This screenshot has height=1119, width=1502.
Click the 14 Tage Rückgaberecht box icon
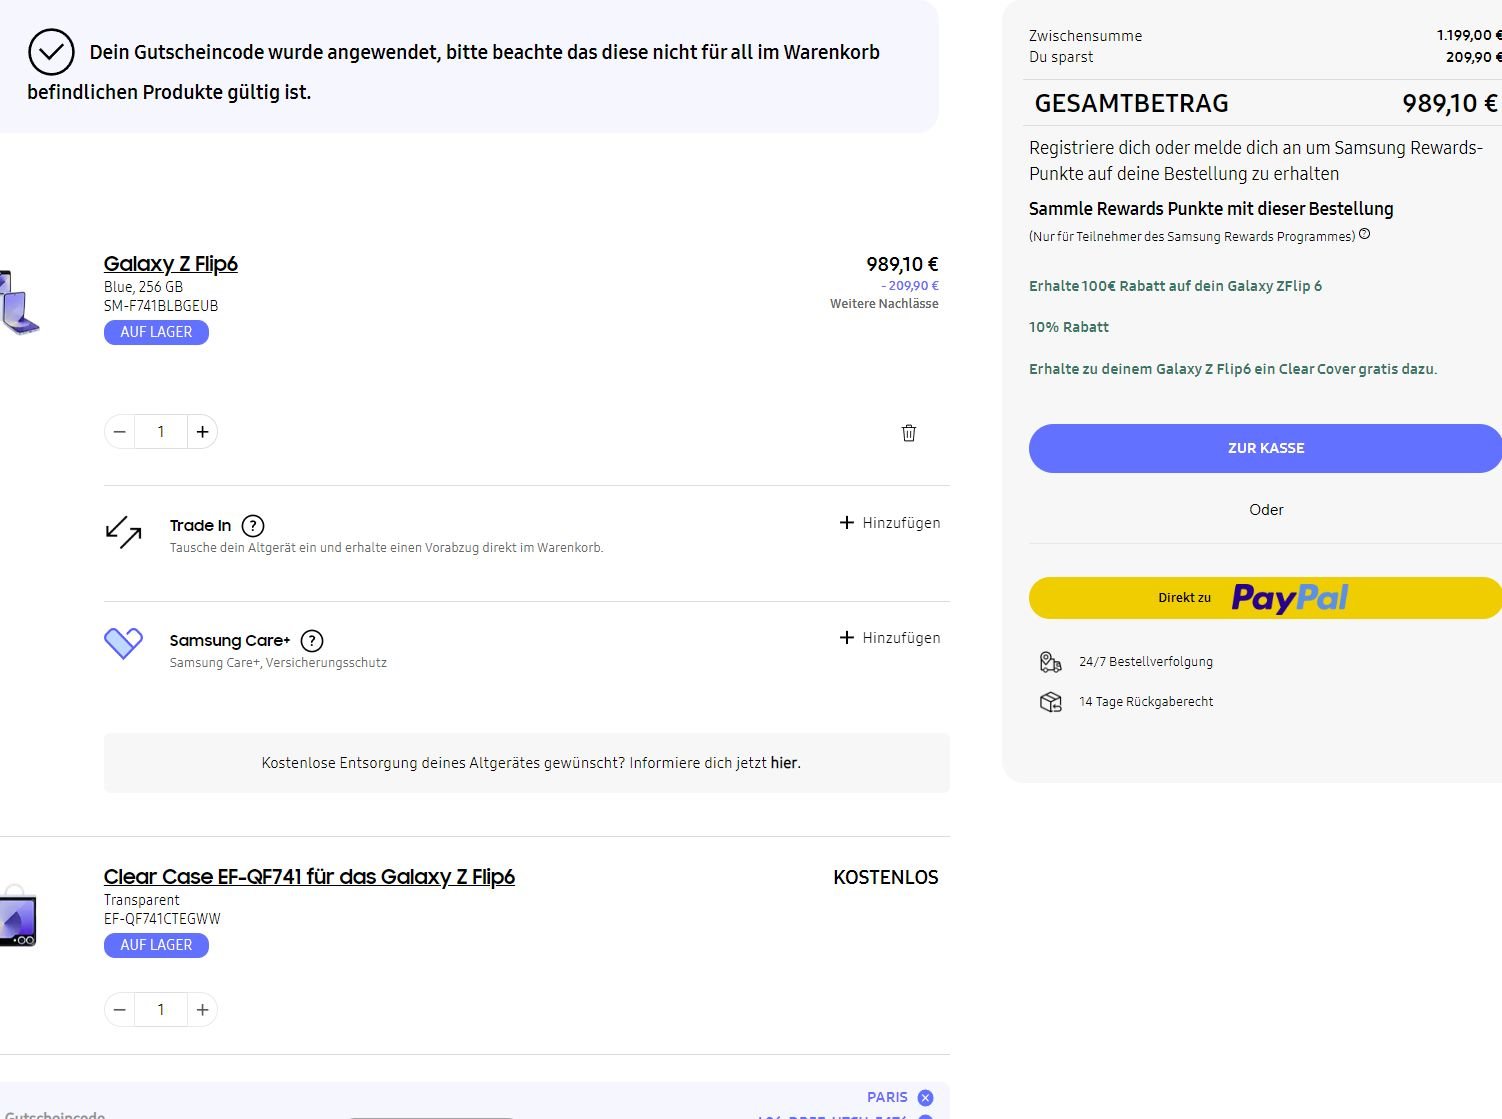[x=1050, y=702]
